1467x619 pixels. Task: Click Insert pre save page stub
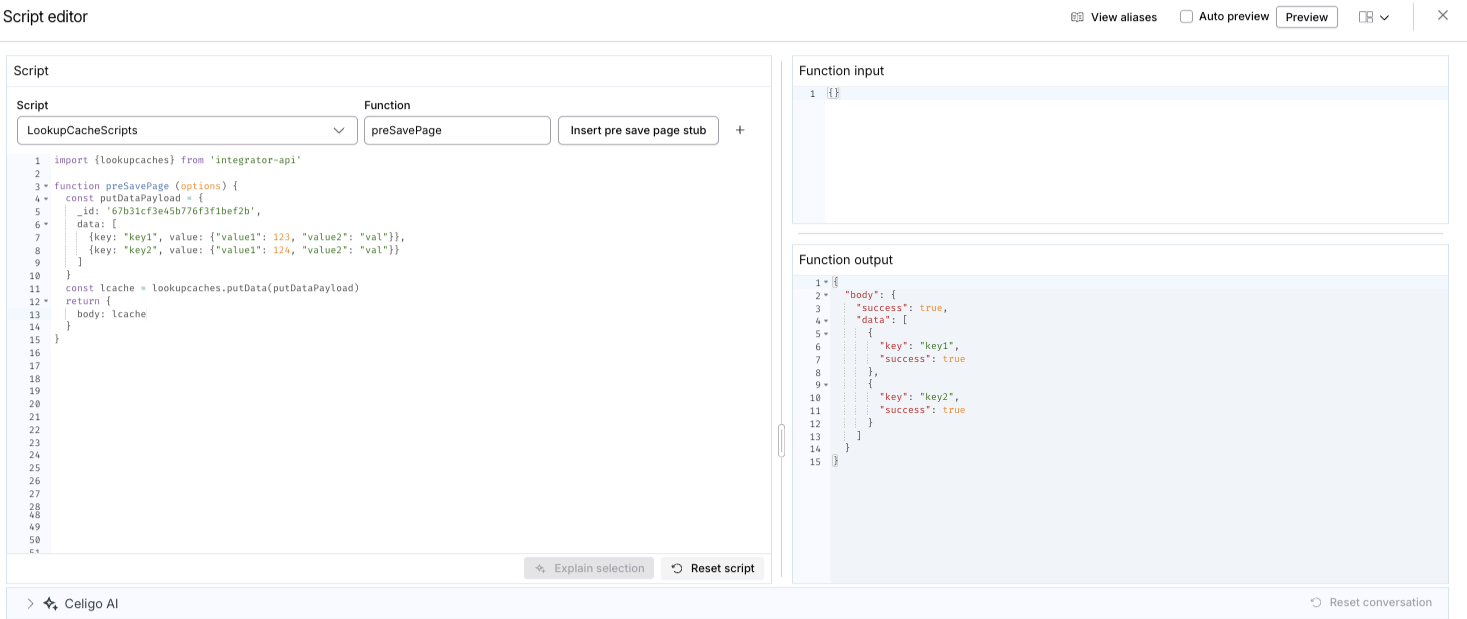[638, 130]
